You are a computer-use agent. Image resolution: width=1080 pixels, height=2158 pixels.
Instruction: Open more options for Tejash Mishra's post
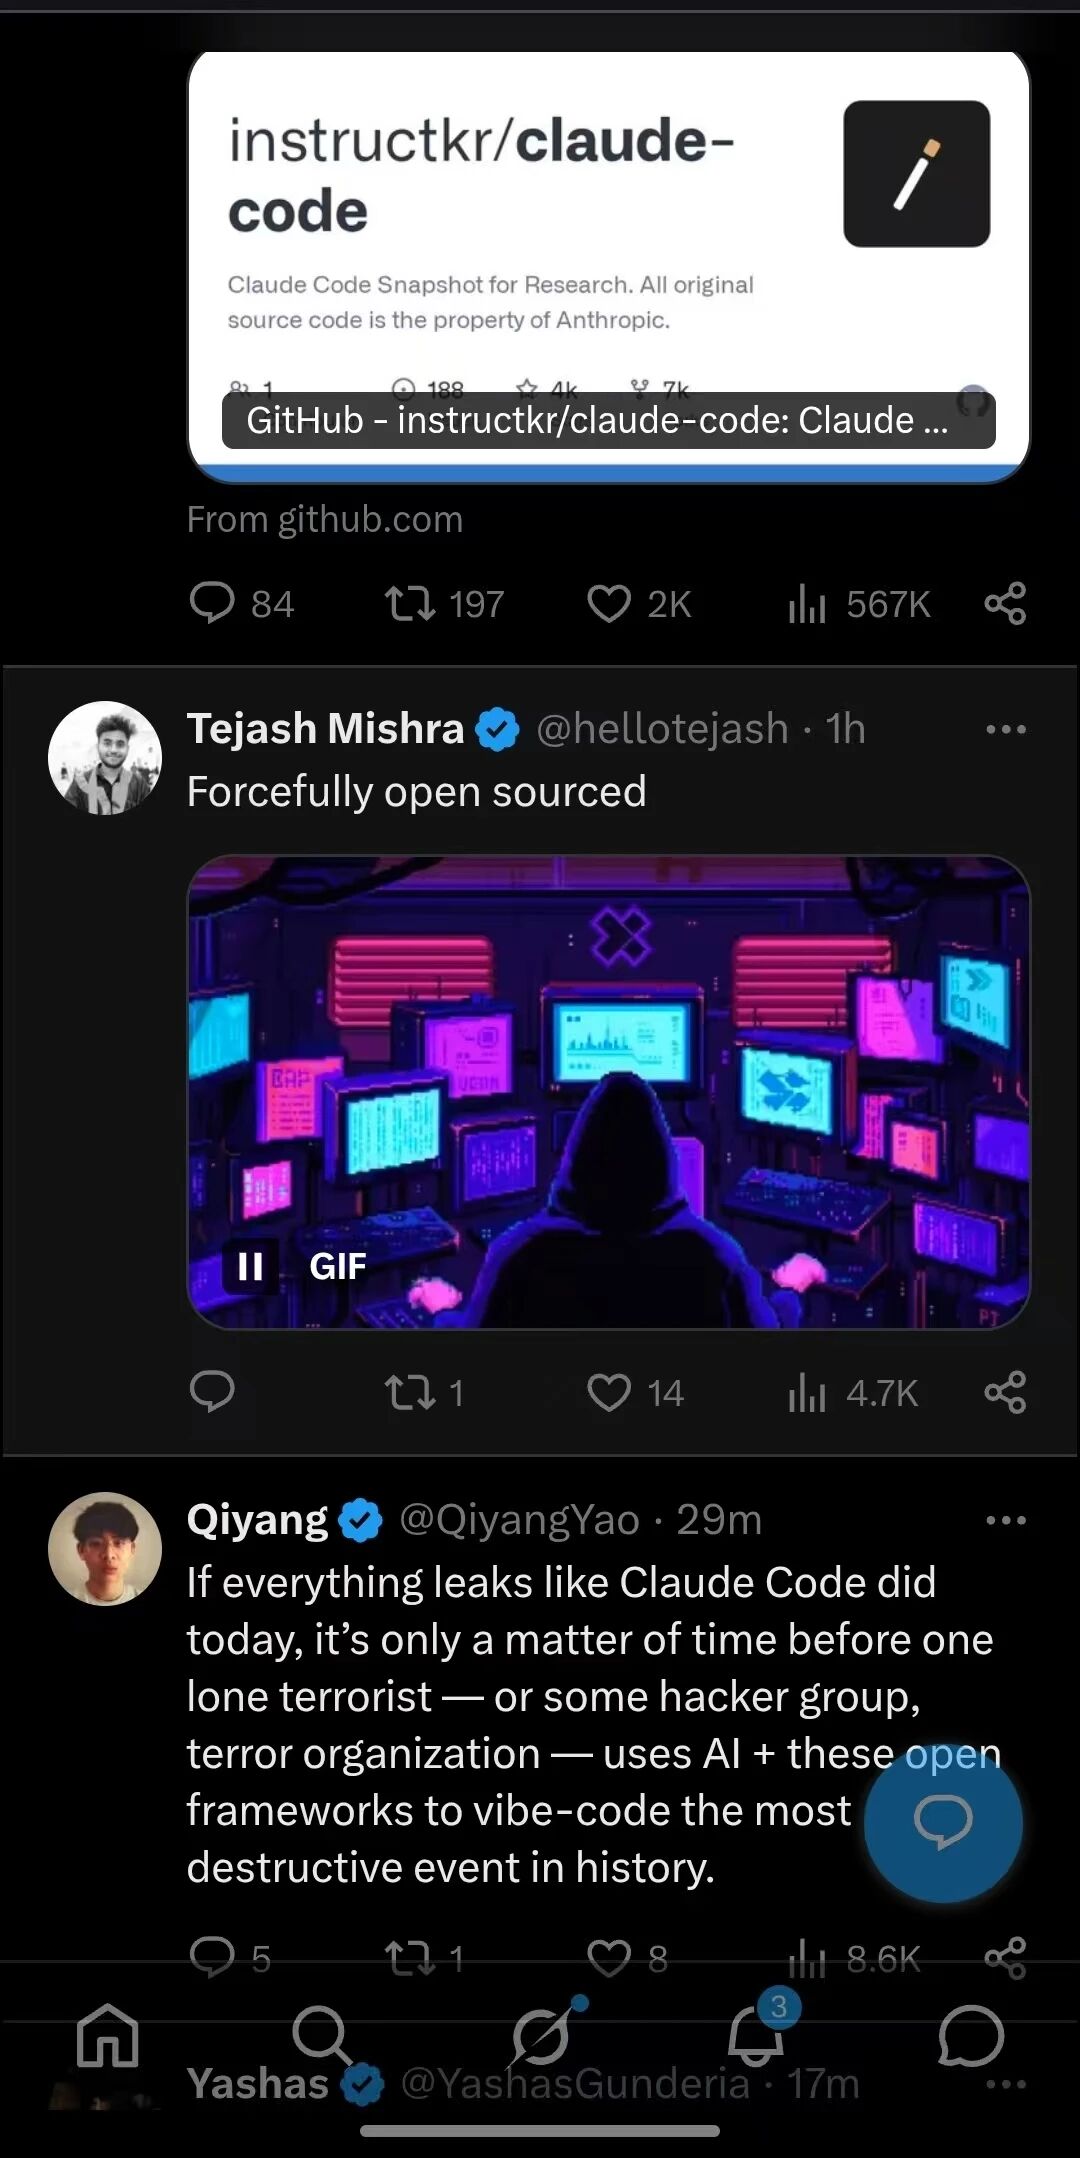pos(1005,729)
